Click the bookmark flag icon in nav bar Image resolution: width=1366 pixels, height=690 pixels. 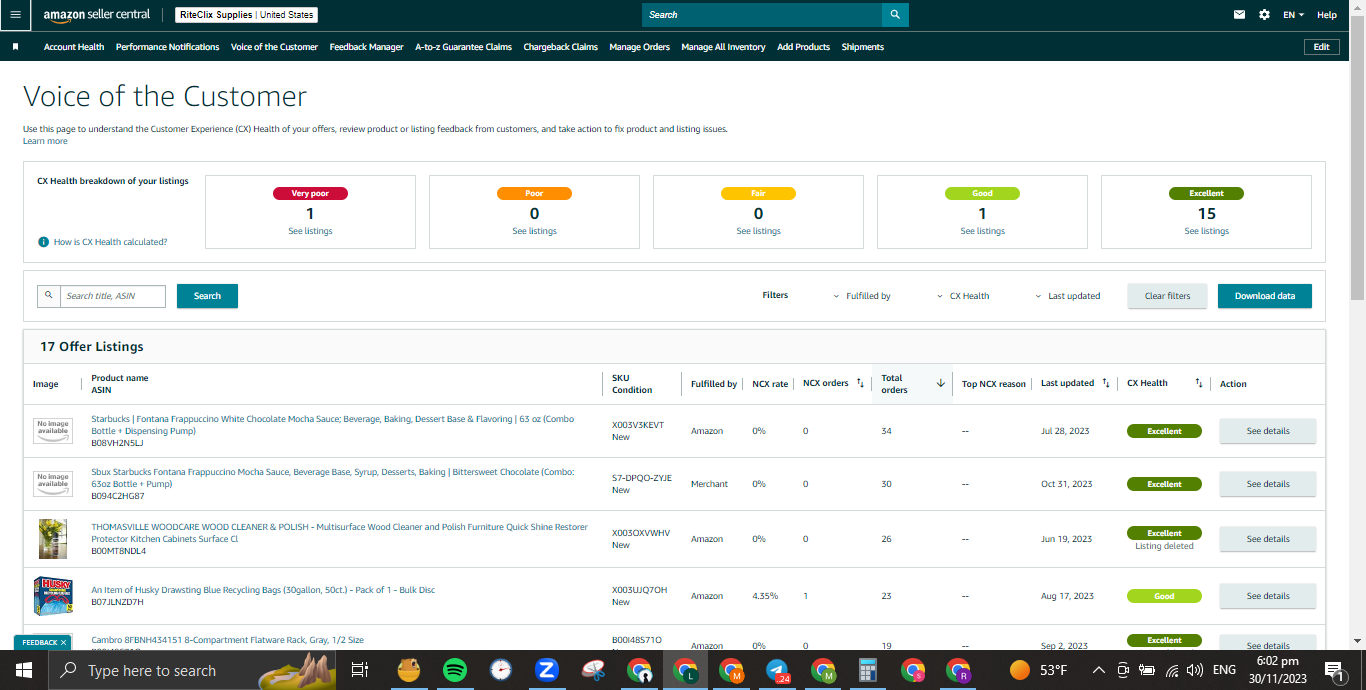pyautogui.click(x=15, y=47)
